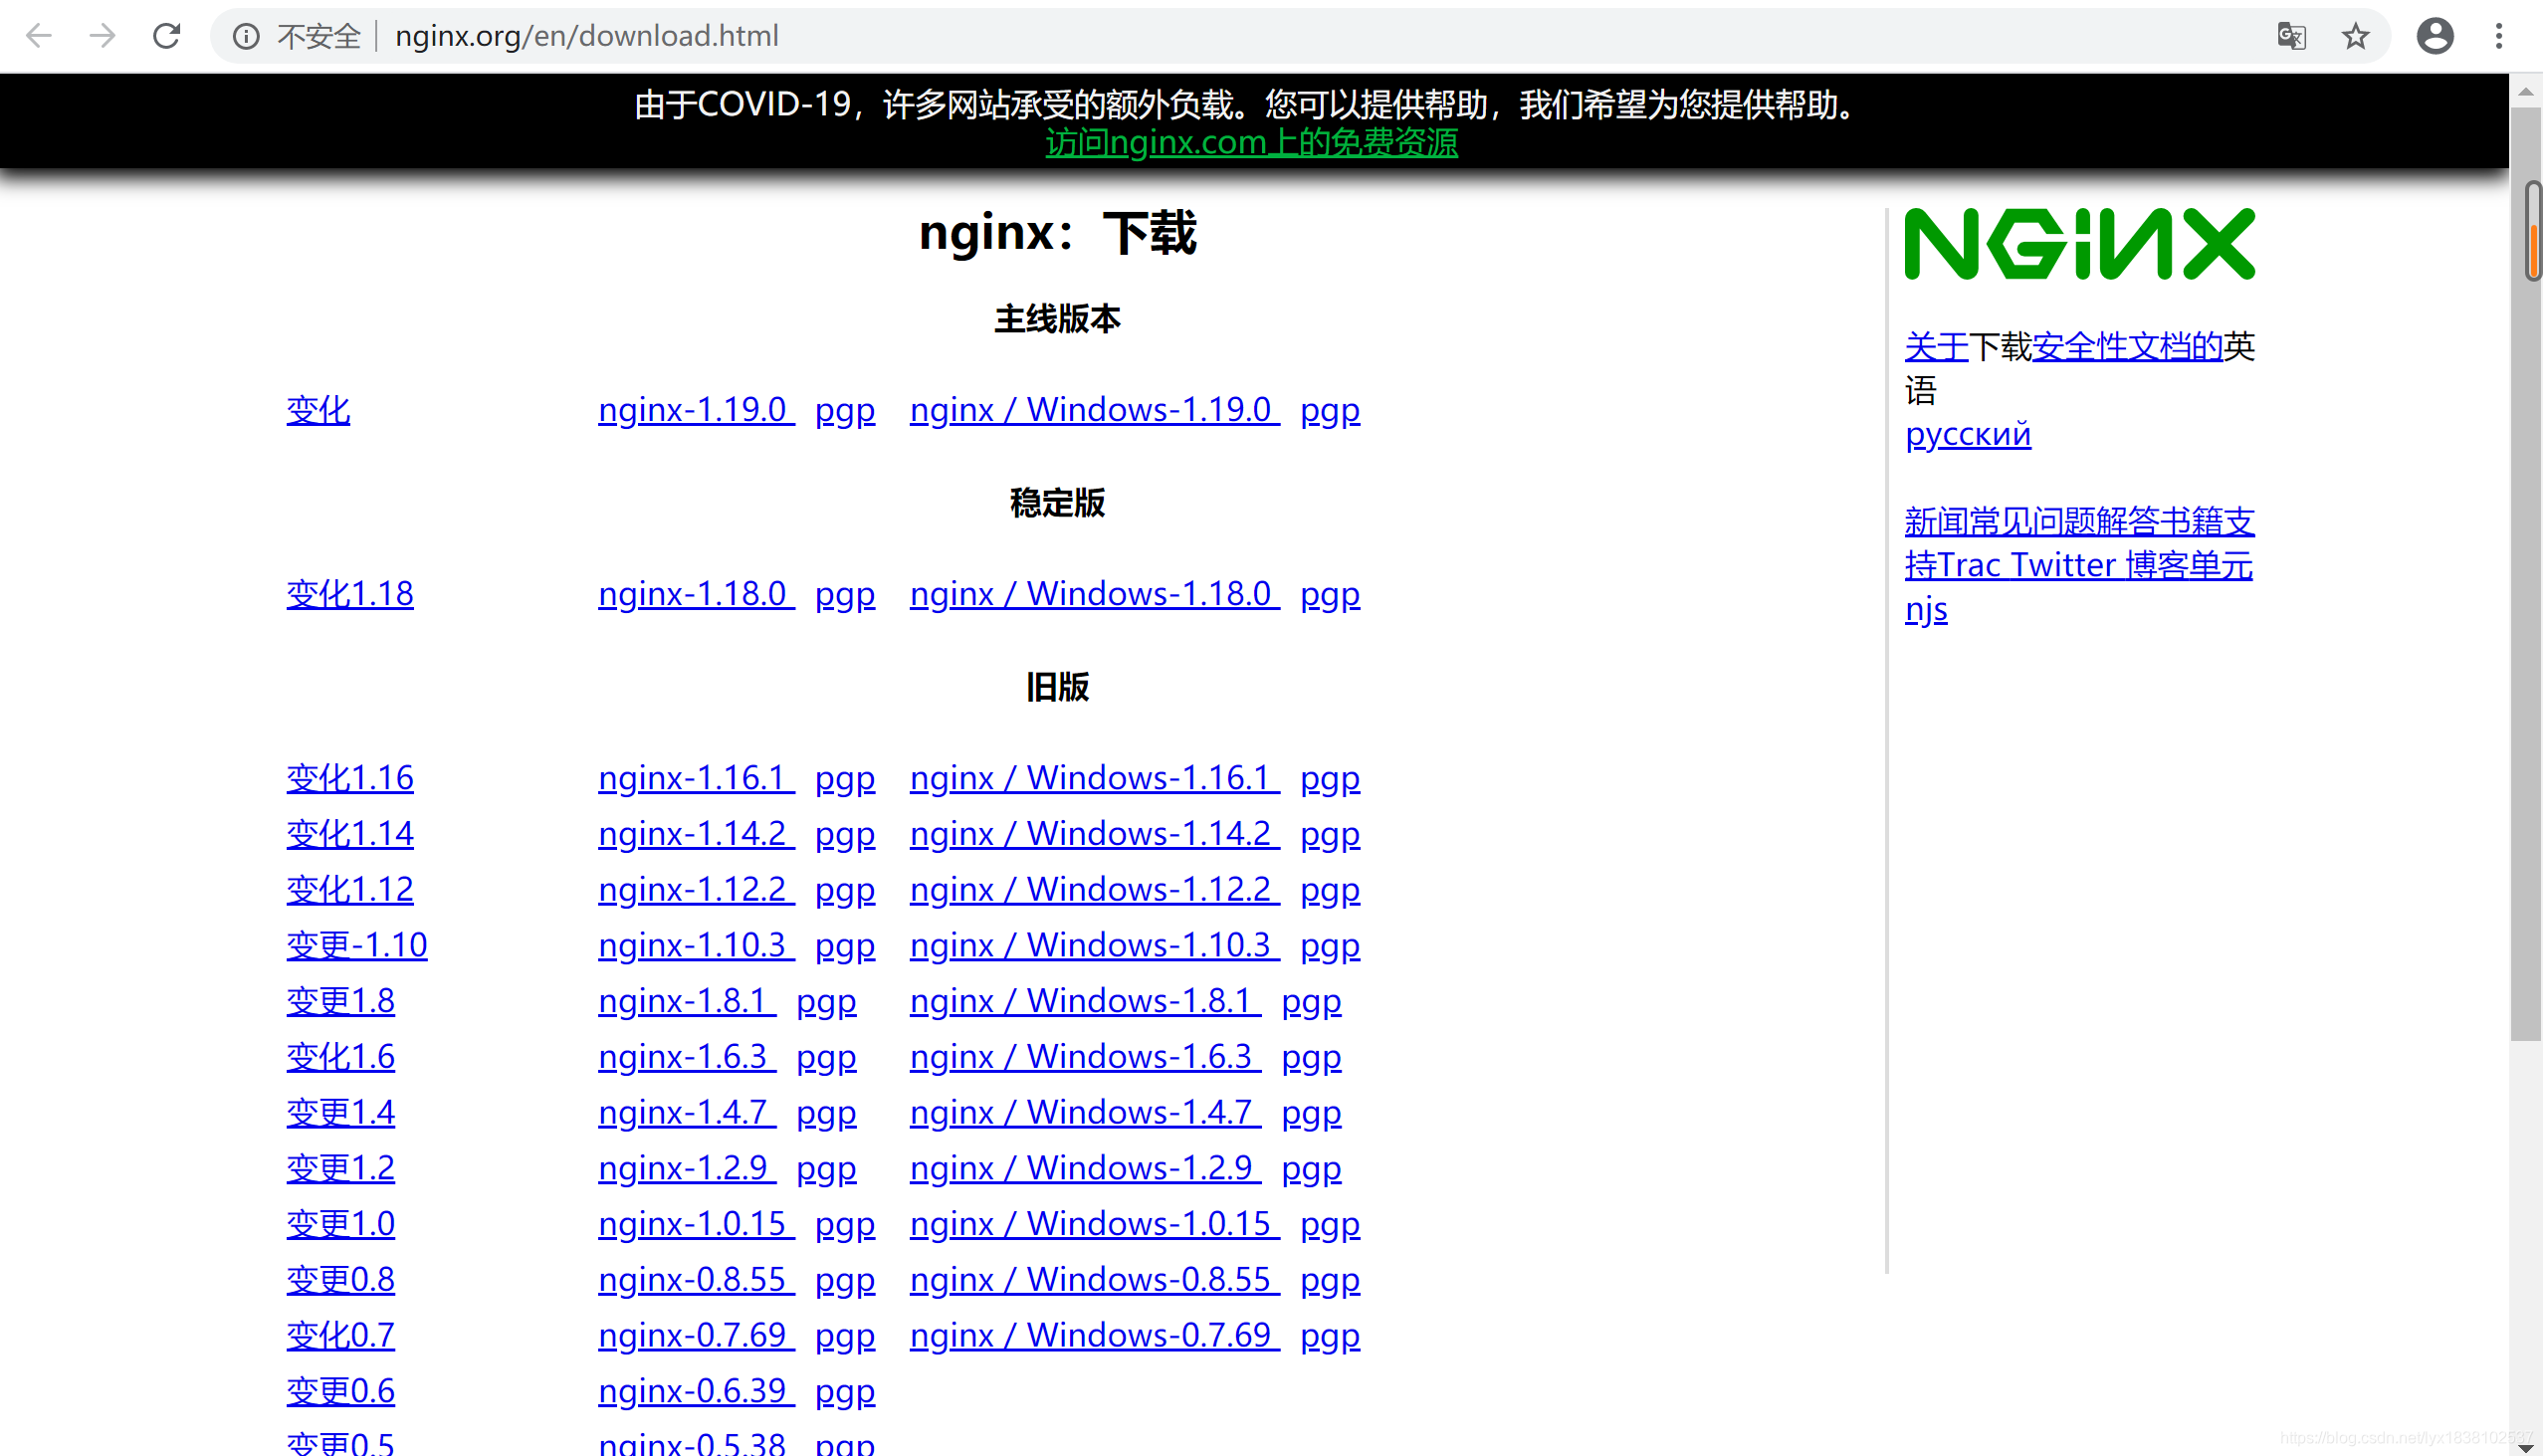Open the 变化1.14 changes link
Image resolution: width=2543 pixels, height=1456 pixels.
tap(349, 833)
